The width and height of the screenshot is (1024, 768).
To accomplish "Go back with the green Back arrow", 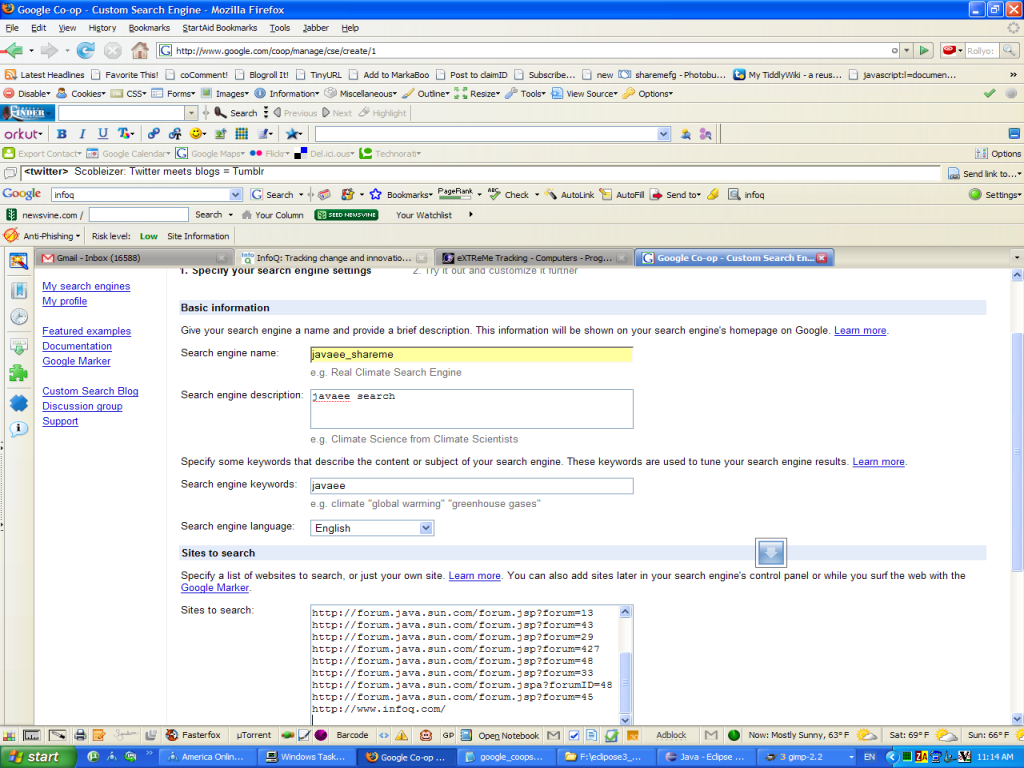I will tap(13, 50).
